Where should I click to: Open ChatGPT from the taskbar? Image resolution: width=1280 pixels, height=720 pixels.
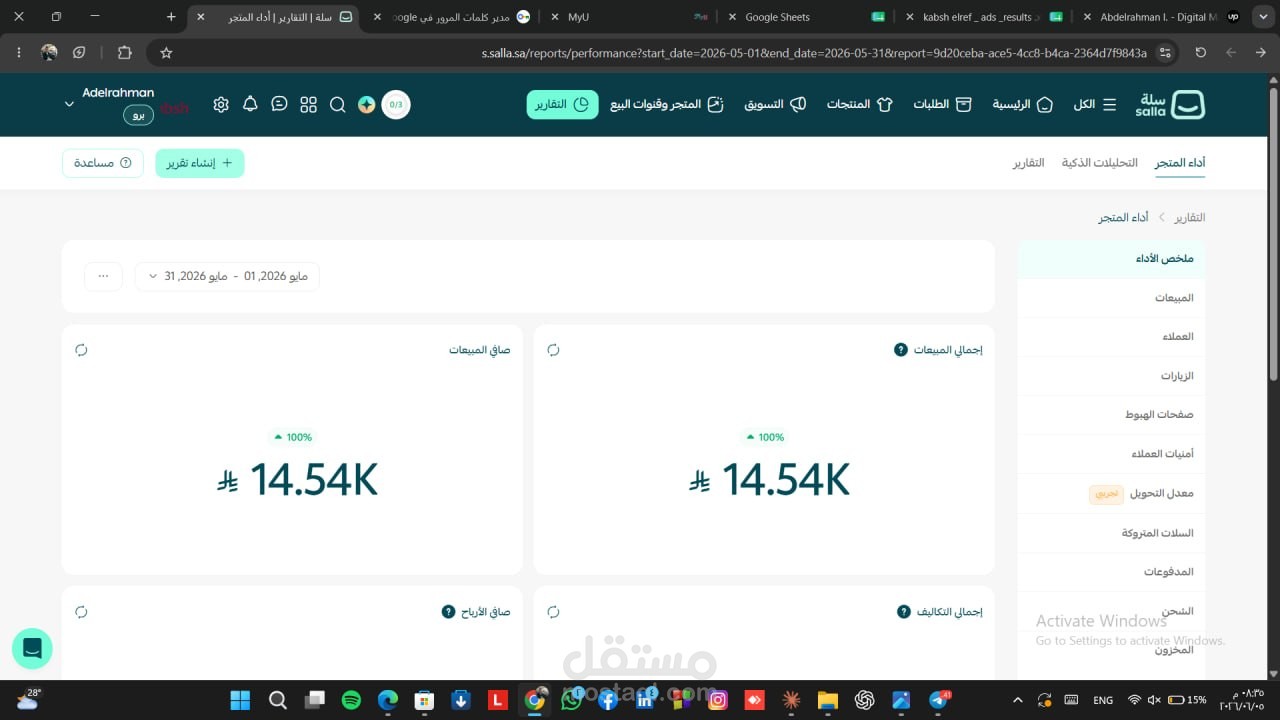tap(864, 700)
